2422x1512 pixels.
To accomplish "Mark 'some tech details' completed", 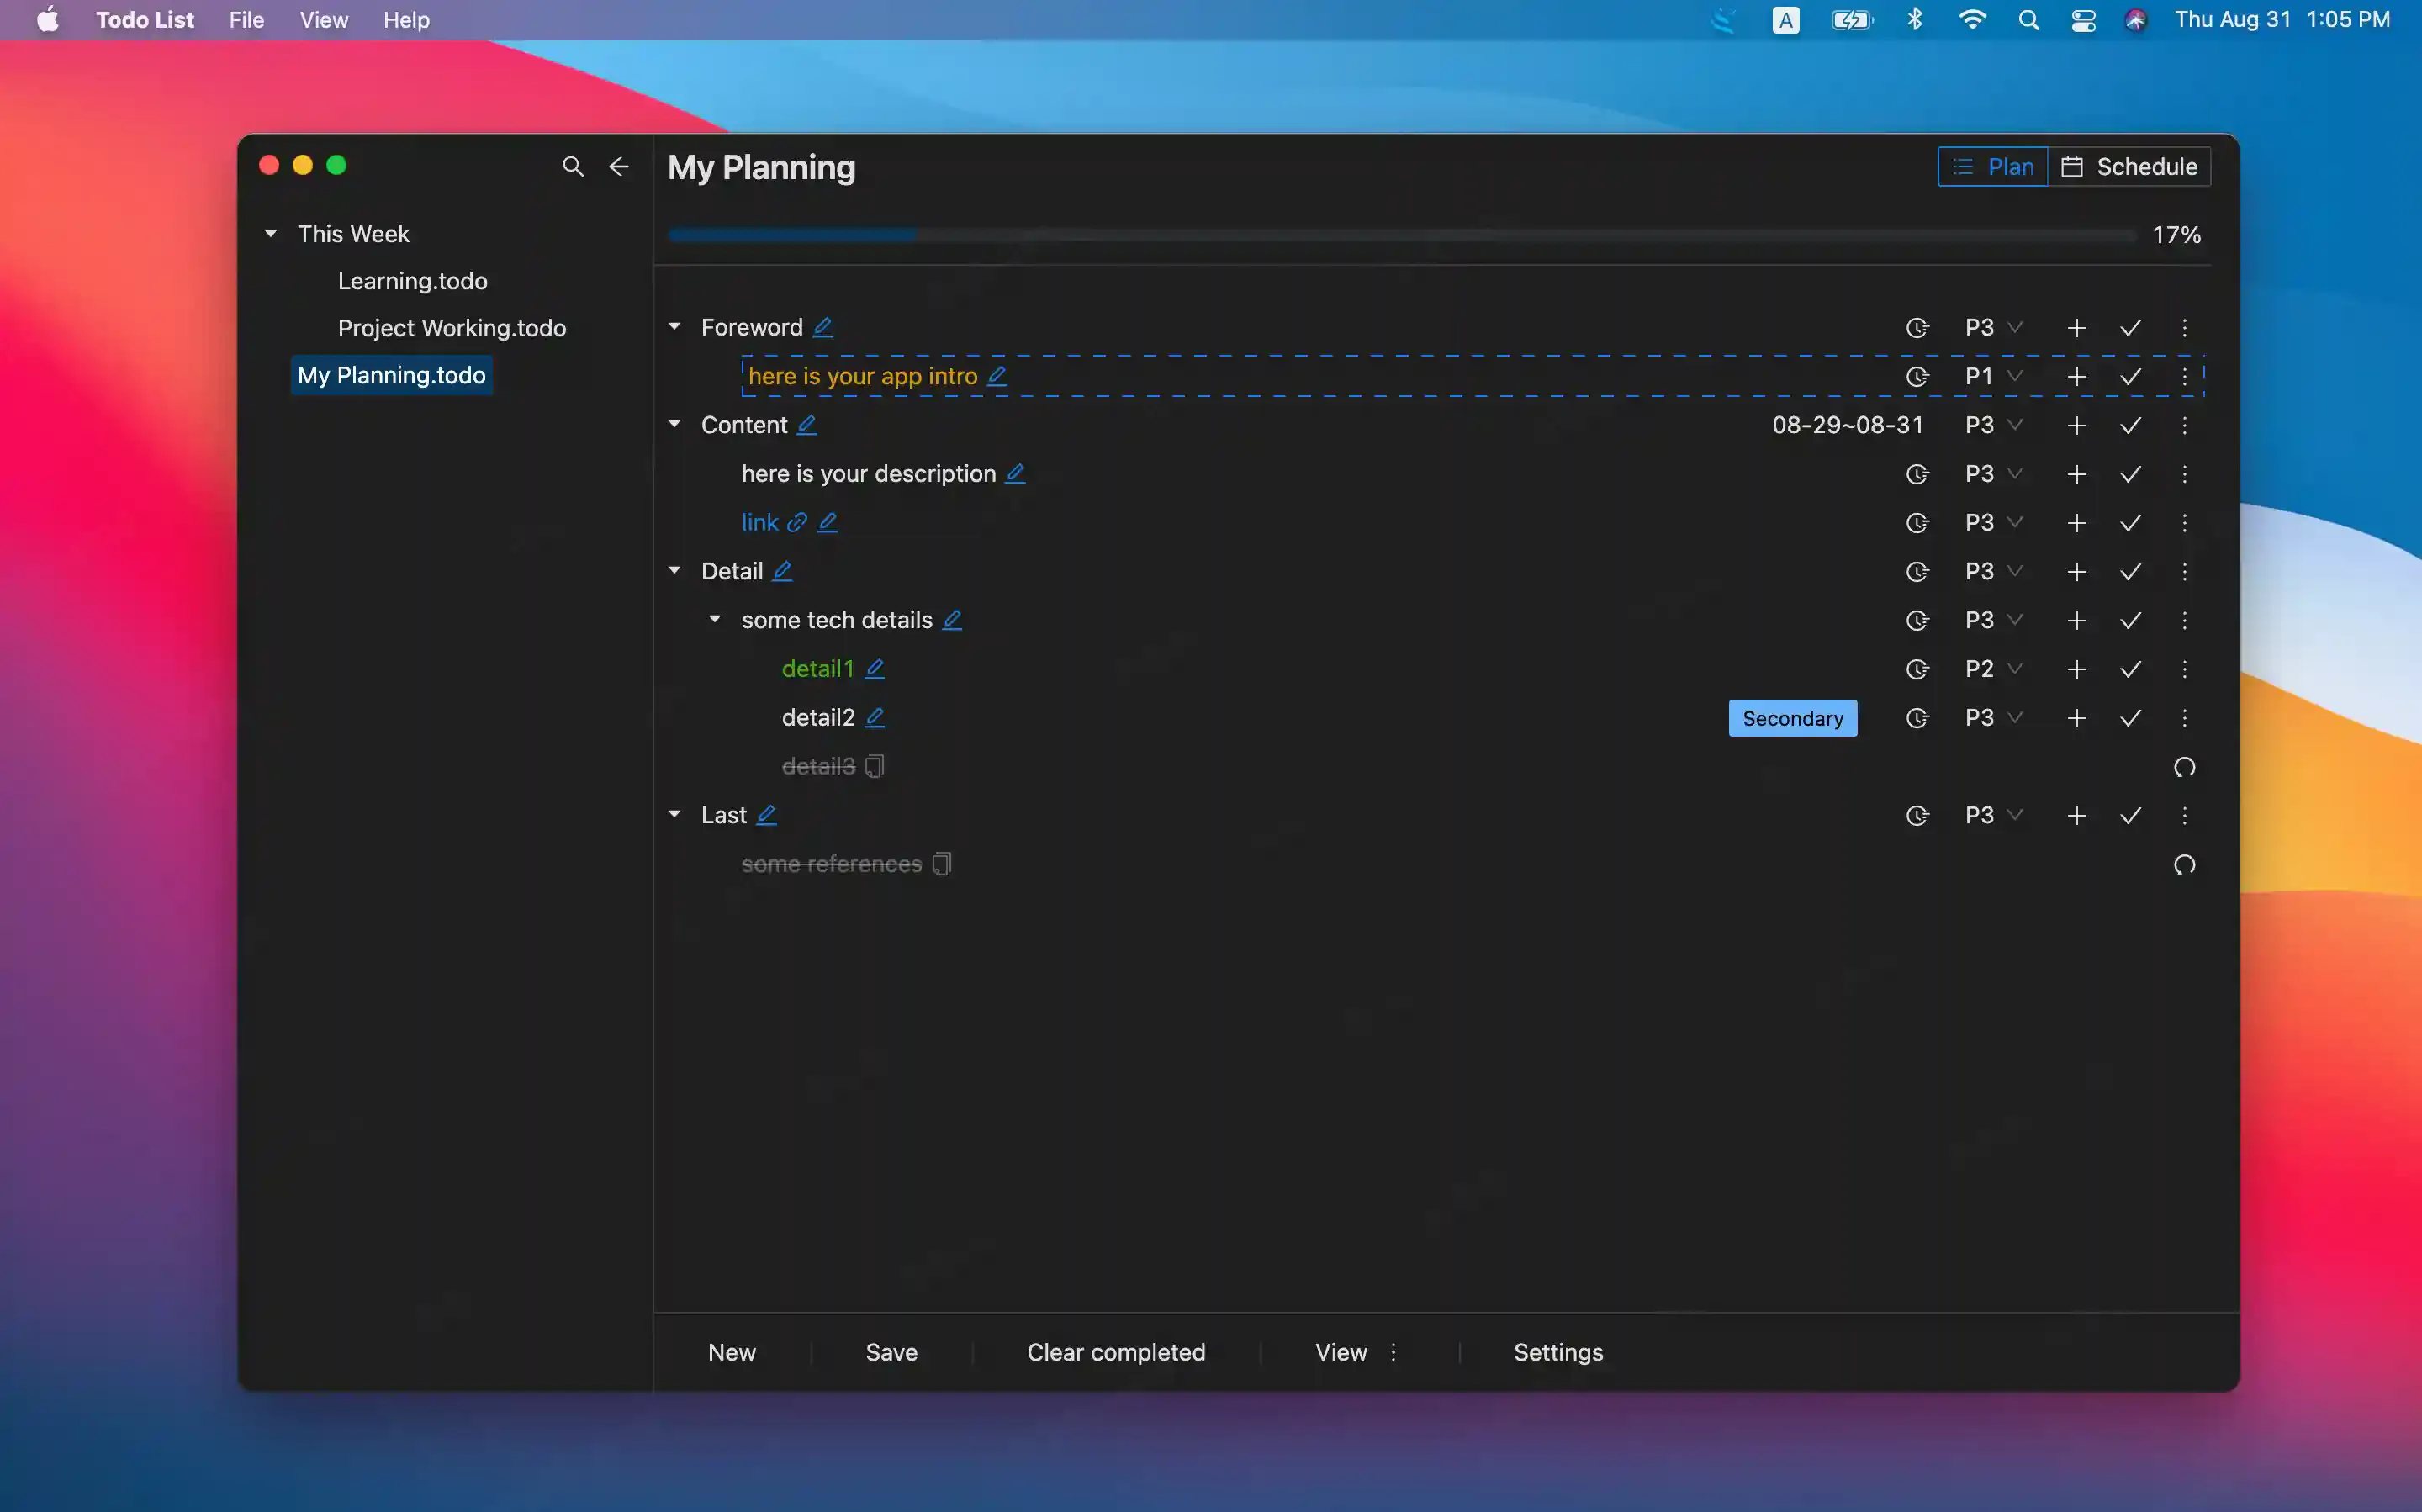I will coord(2131,620).
